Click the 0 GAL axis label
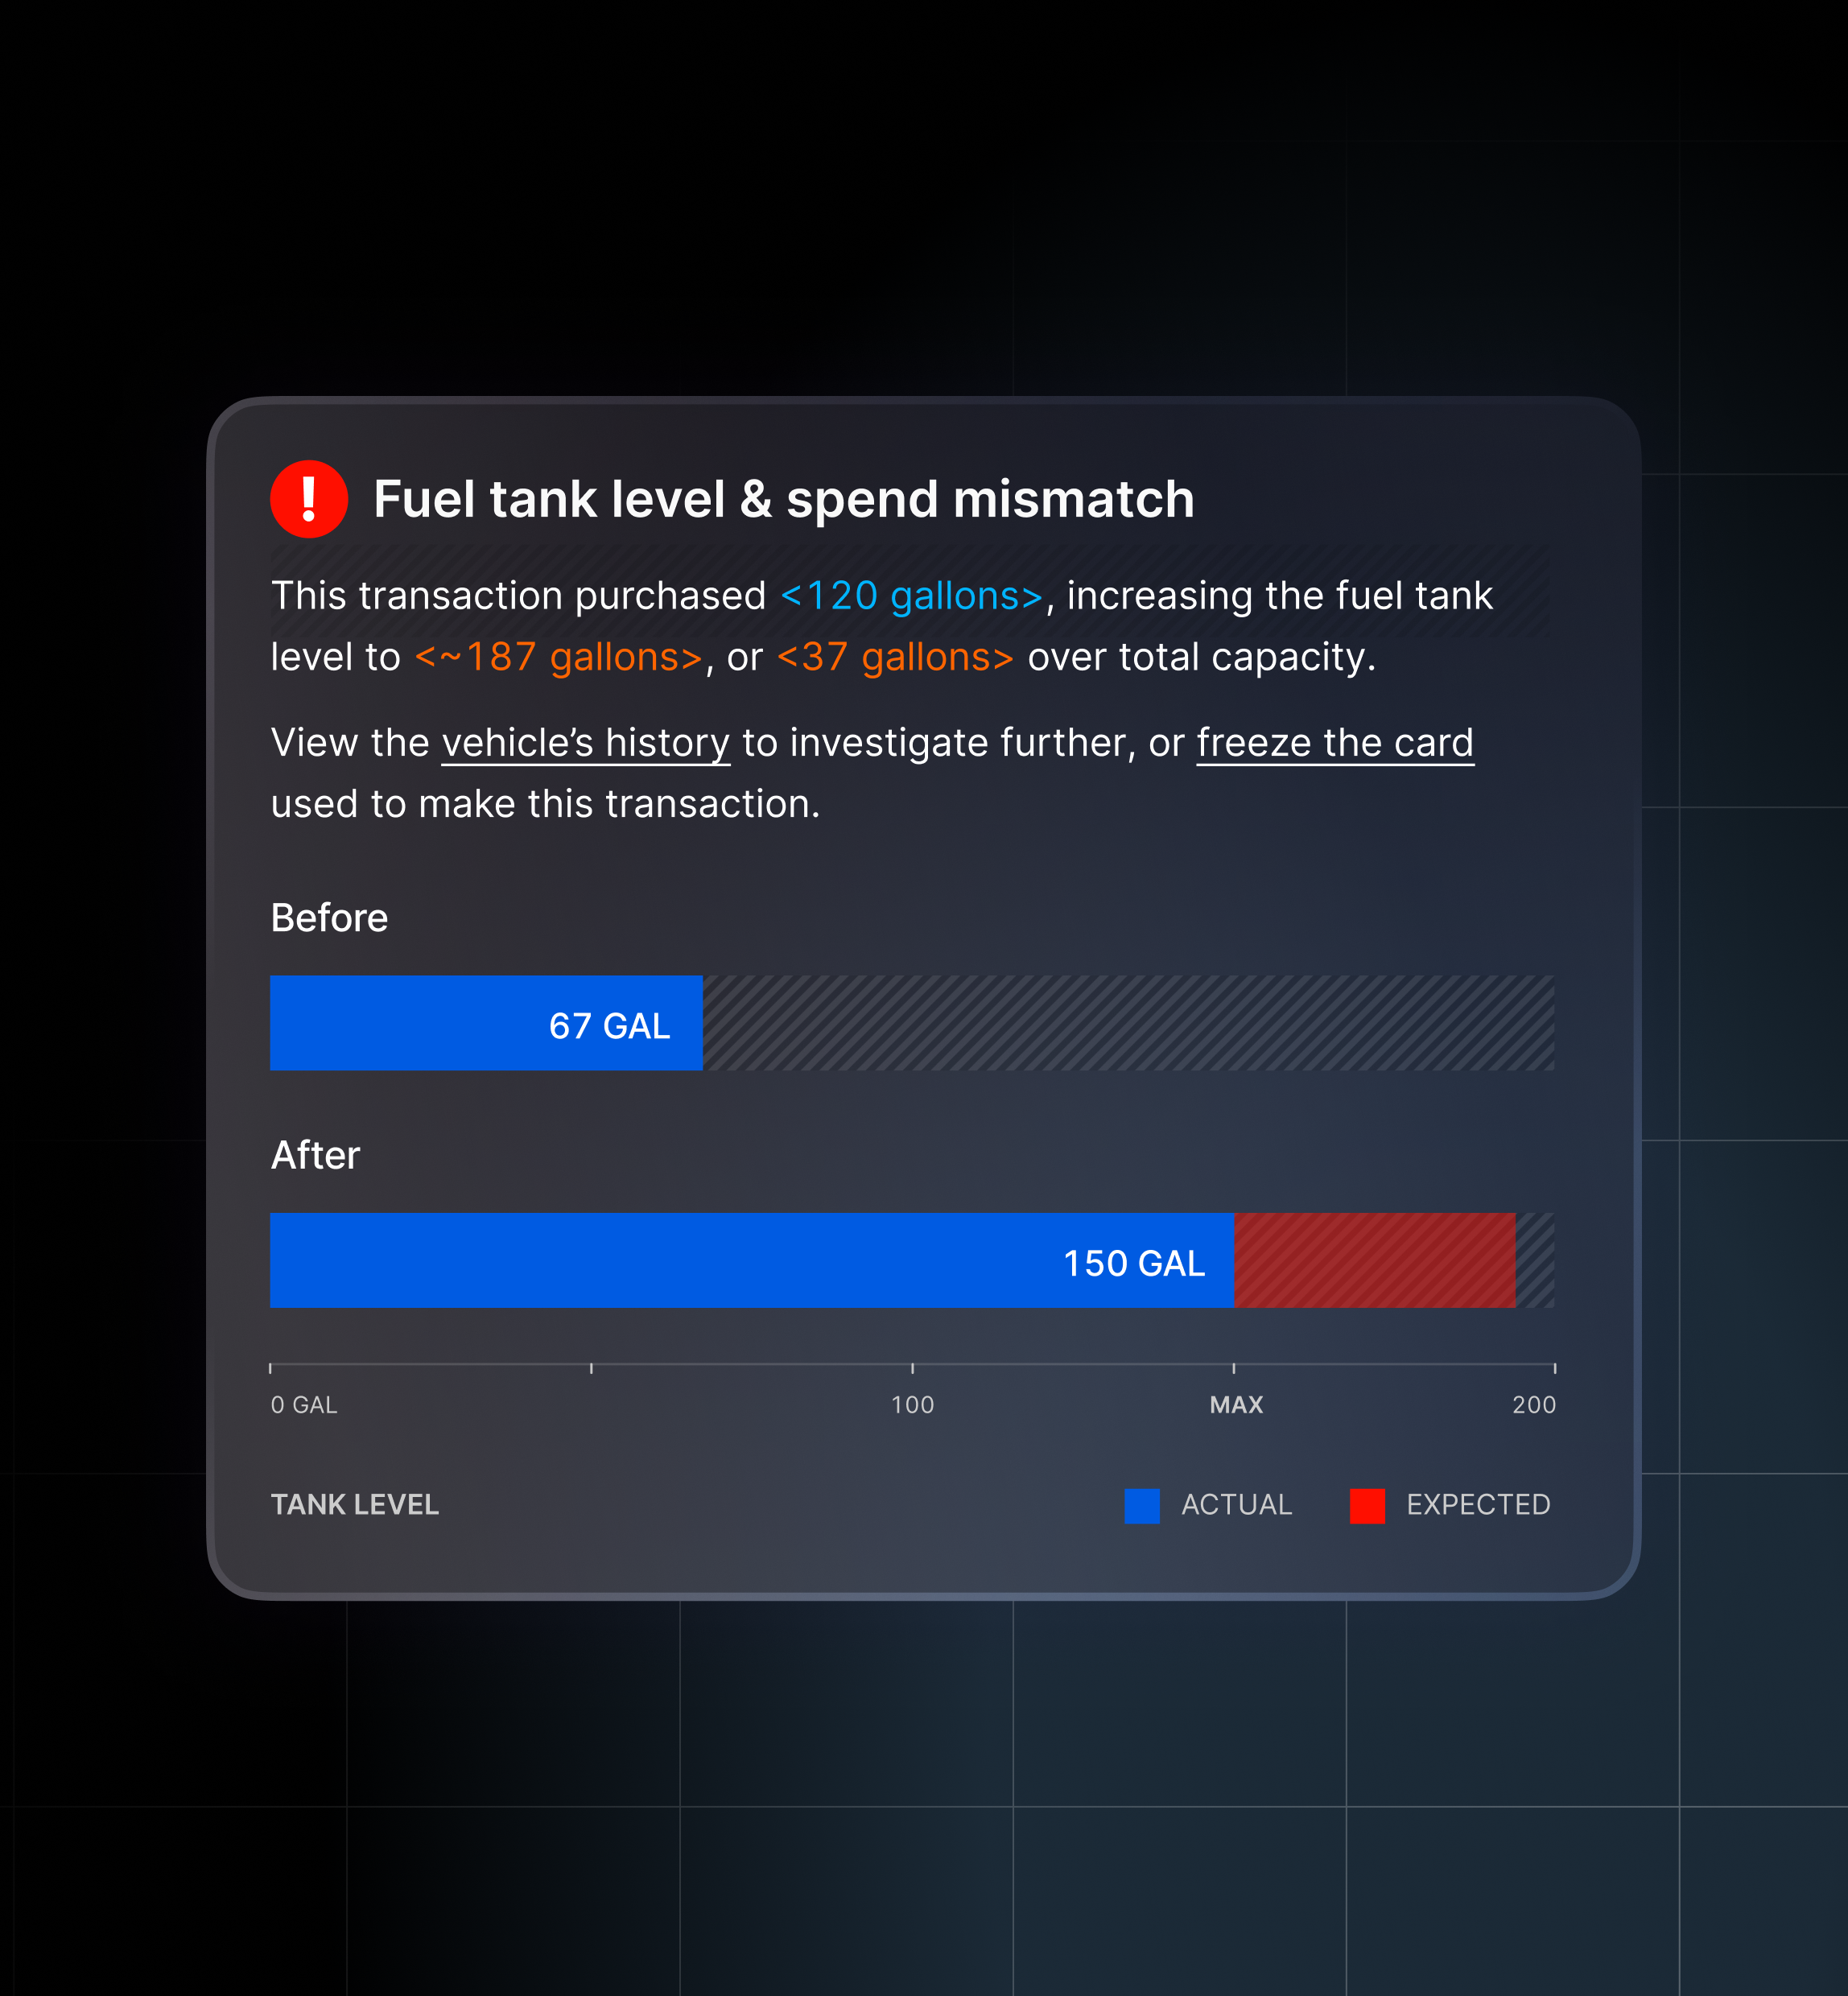Viewport: 1848px width, 1996px height. 304,1405
